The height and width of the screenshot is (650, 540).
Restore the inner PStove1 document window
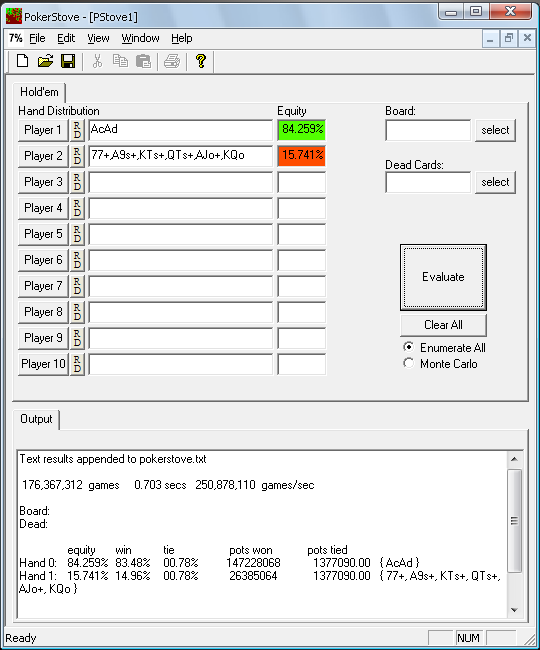(509, 39)
